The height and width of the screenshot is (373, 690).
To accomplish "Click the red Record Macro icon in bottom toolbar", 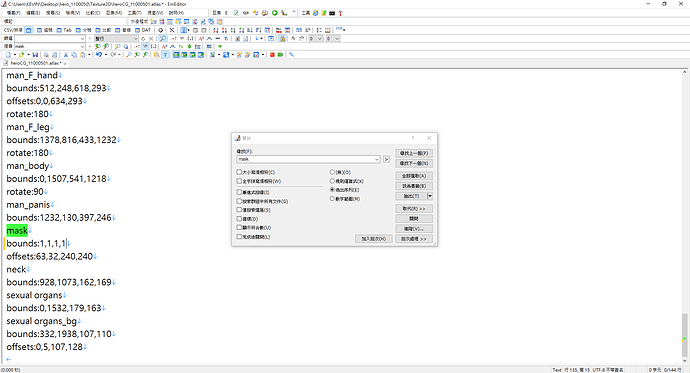I will (x=272, y=55).
